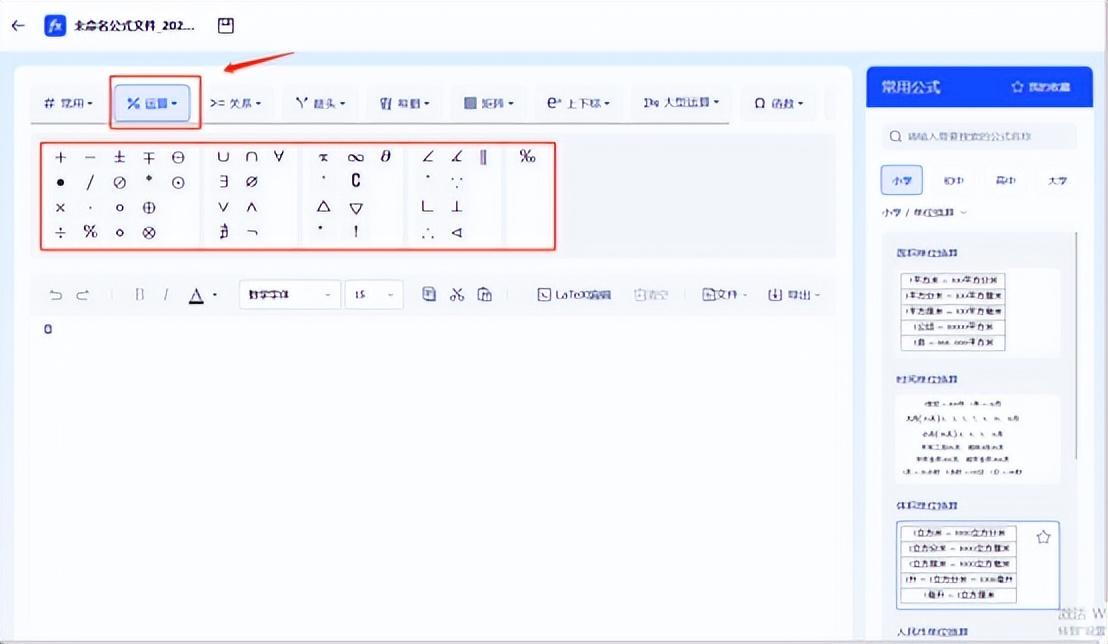The height and width of the screenshot is (644, 1108).
Task: Insert the logical or ∨ symbol
Action: pyautogui.click(x=223, y=207)
